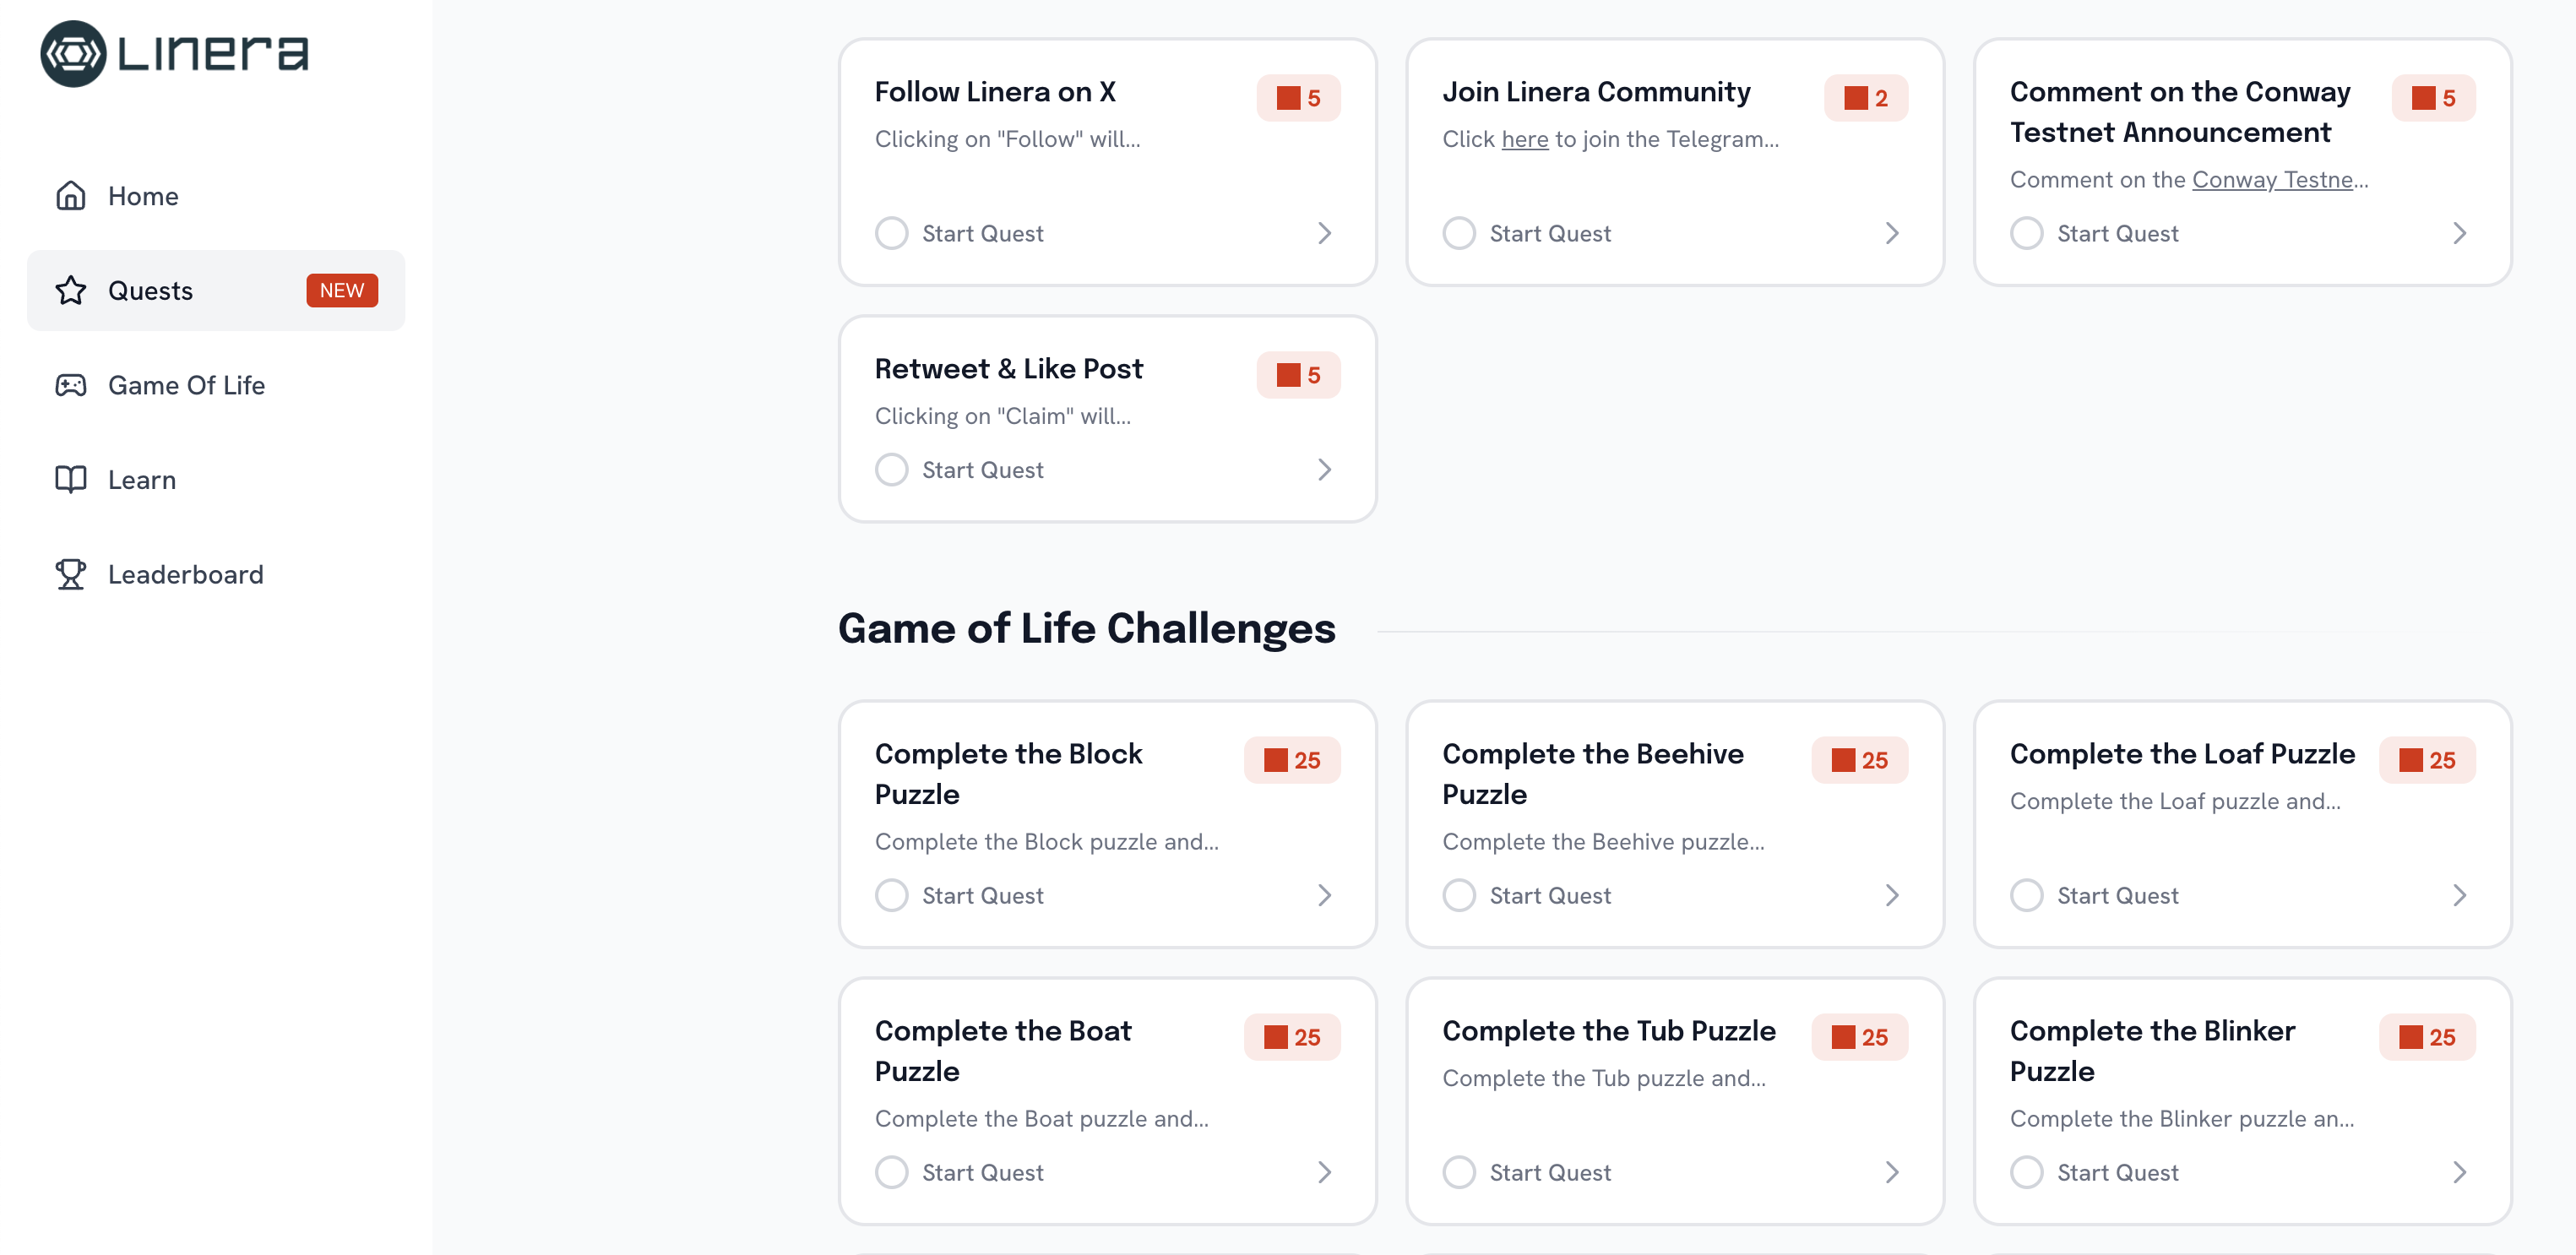Expand the Complete the Blinker Puzzle chevron
This screenshot has width=2576, height=1255.
2459,1173
